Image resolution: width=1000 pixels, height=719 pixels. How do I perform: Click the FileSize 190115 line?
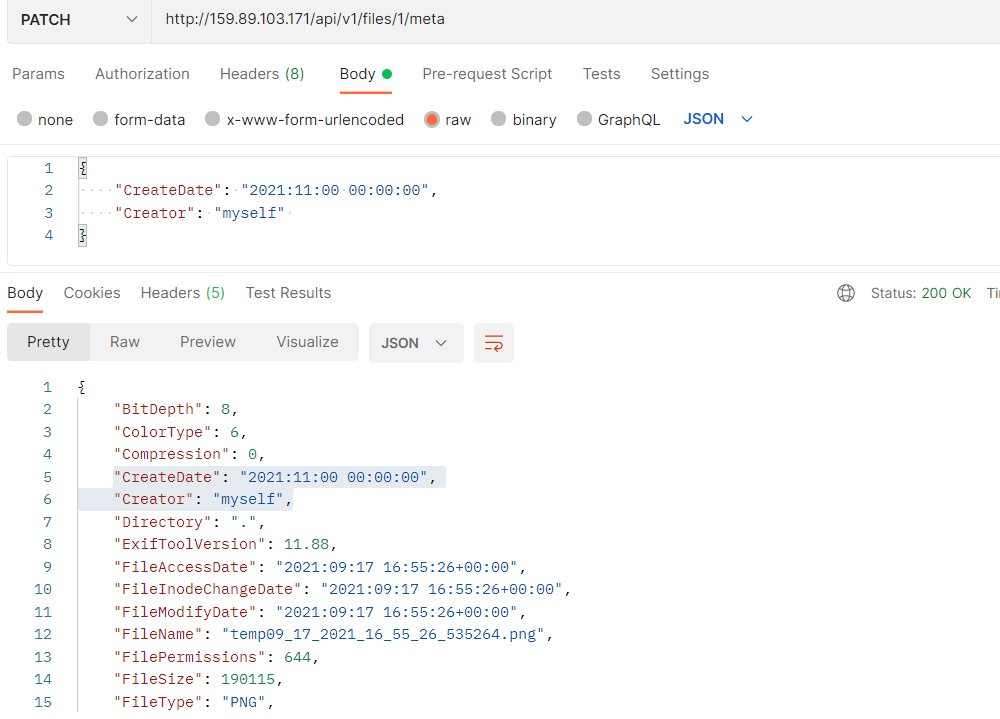(x=198, y=679)
